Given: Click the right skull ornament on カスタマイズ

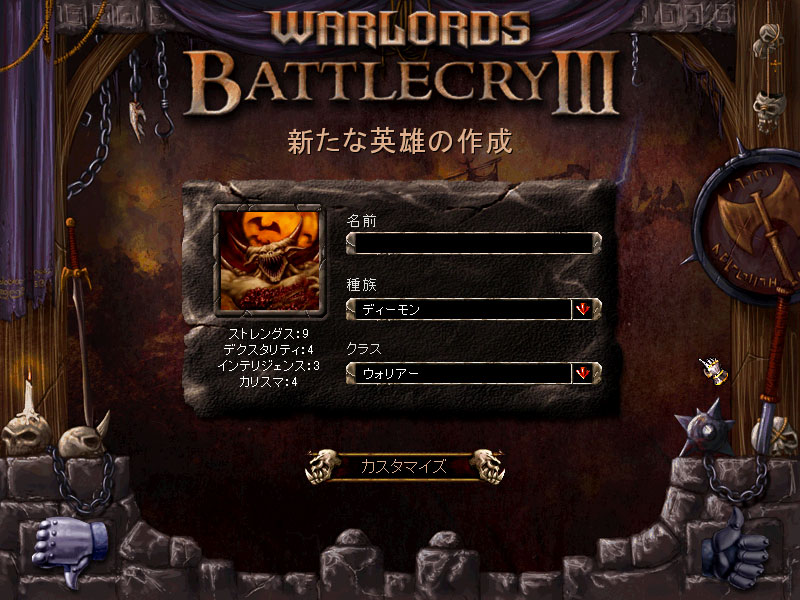Looking at the screenshot, I should (488, 466).
